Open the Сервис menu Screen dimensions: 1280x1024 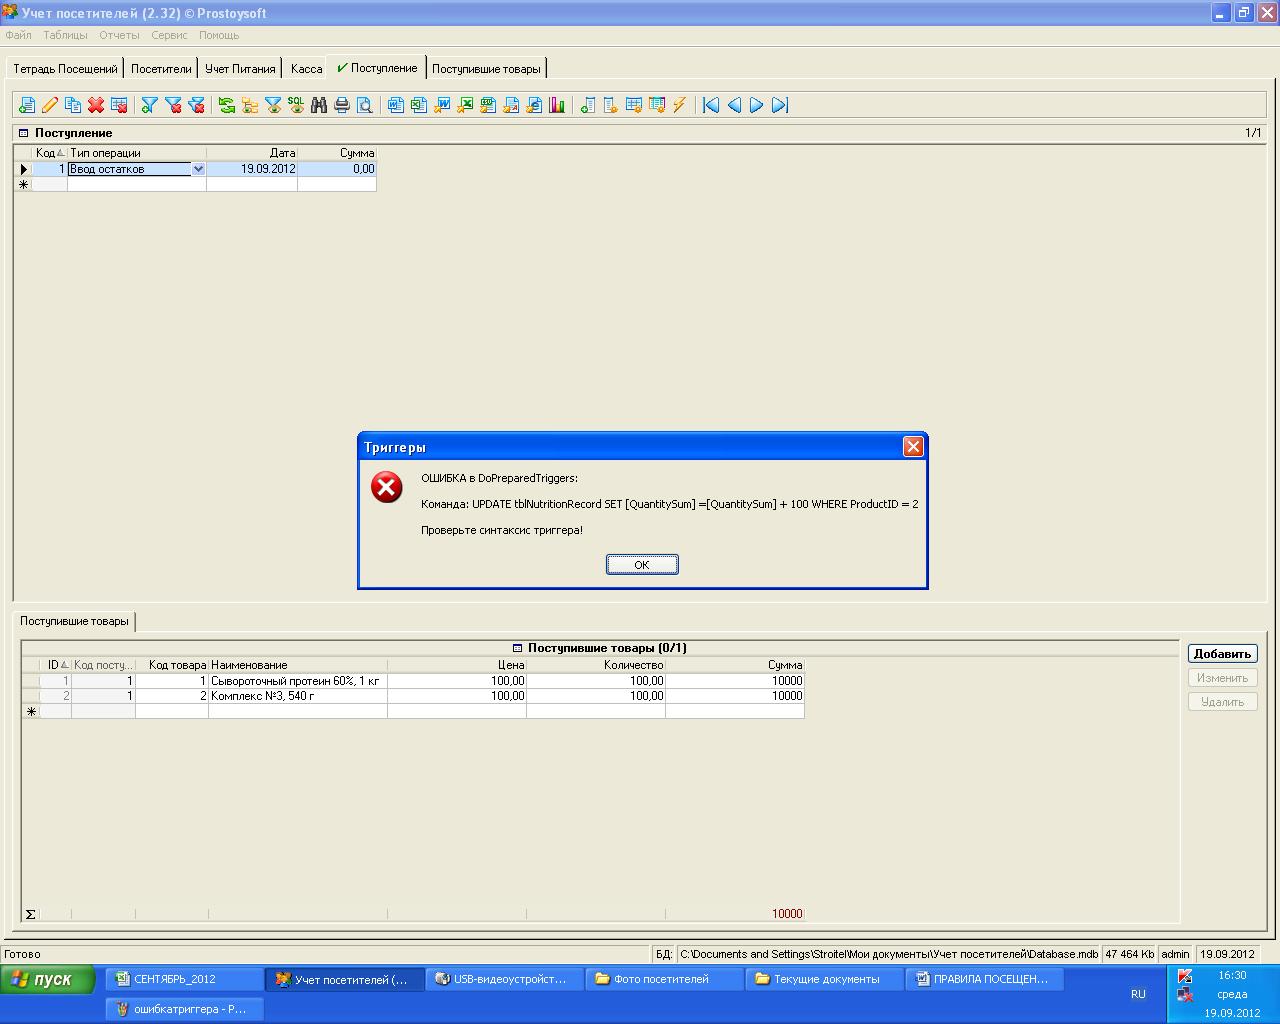(x=169, y=35)
